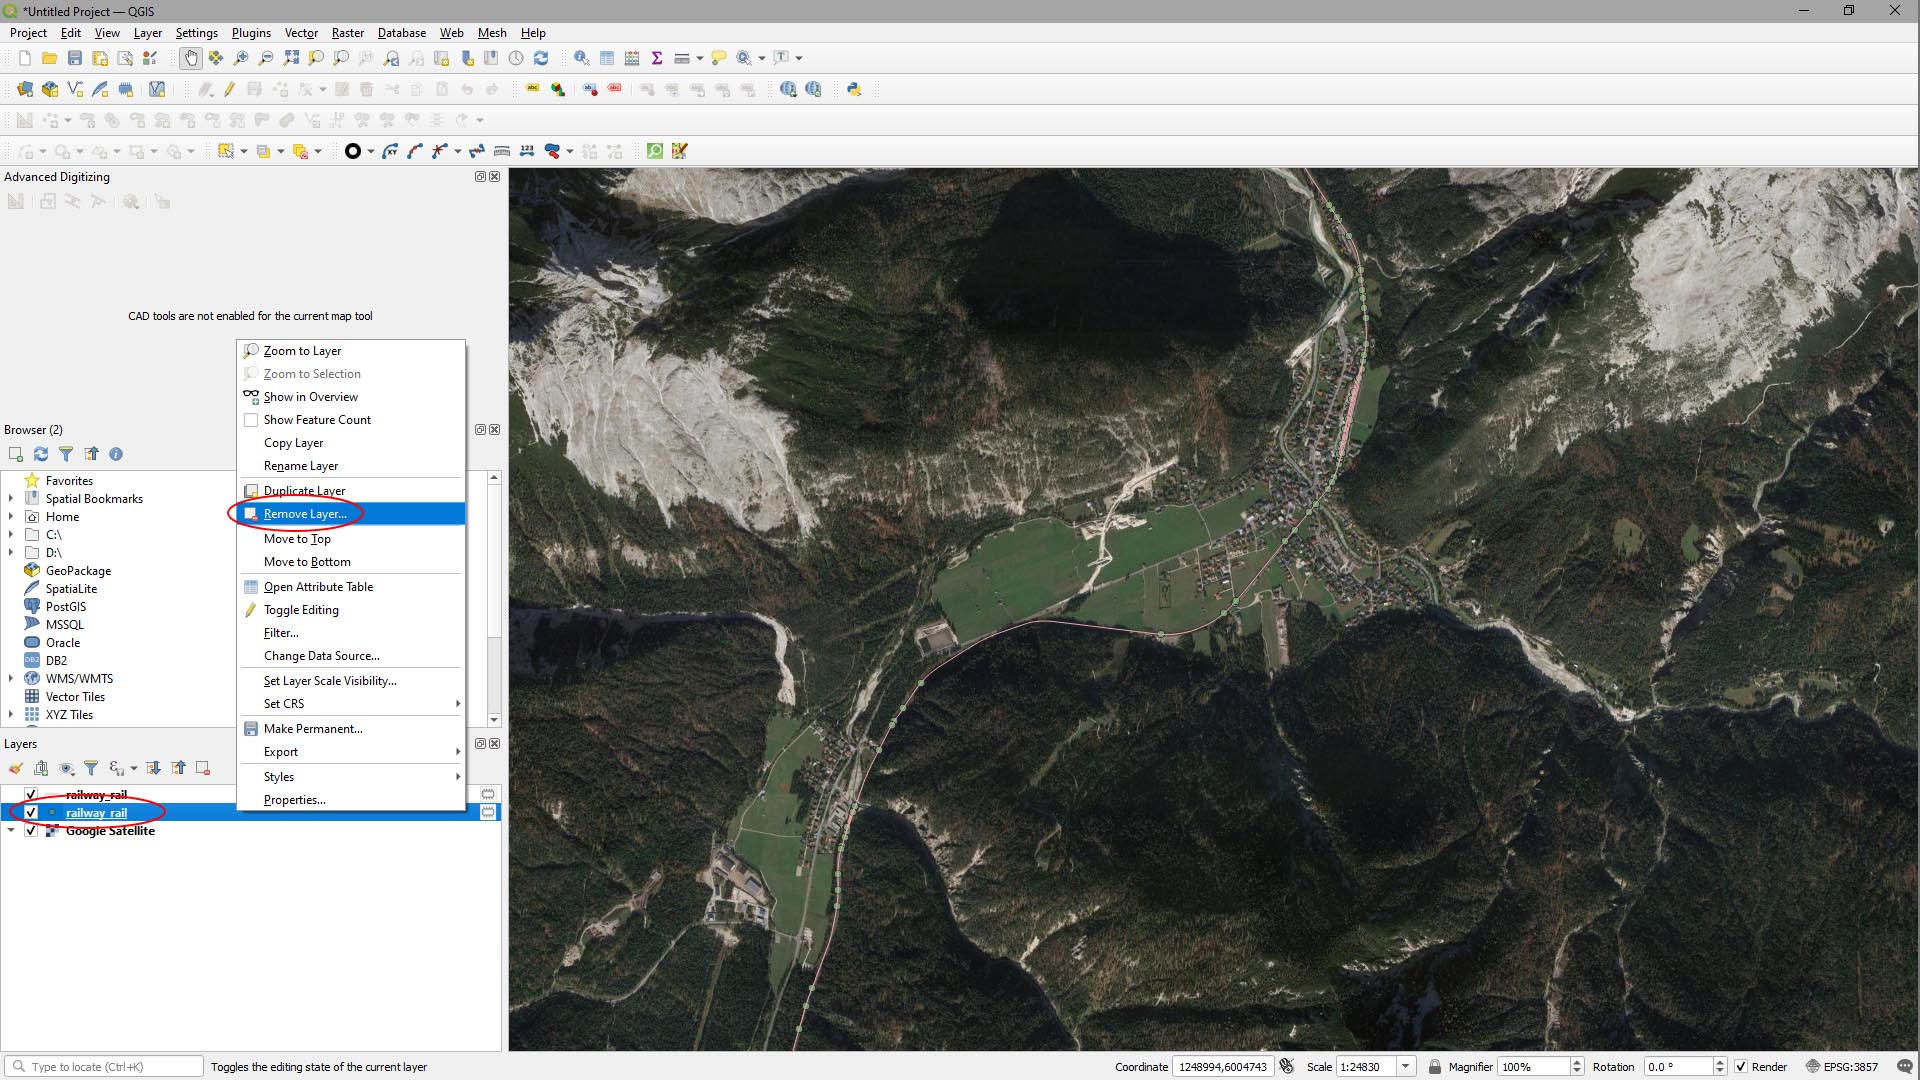
Task: Open Styles submenu in context menu
Action: click(351, 777)
